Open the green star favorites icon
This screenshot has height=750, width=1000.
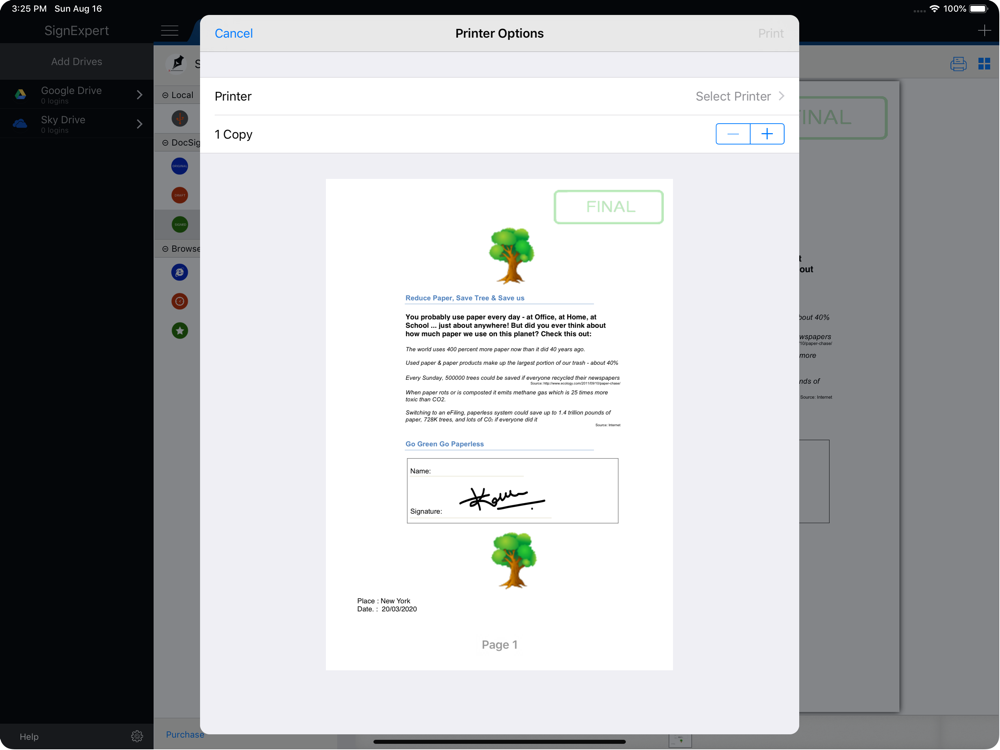180,331
